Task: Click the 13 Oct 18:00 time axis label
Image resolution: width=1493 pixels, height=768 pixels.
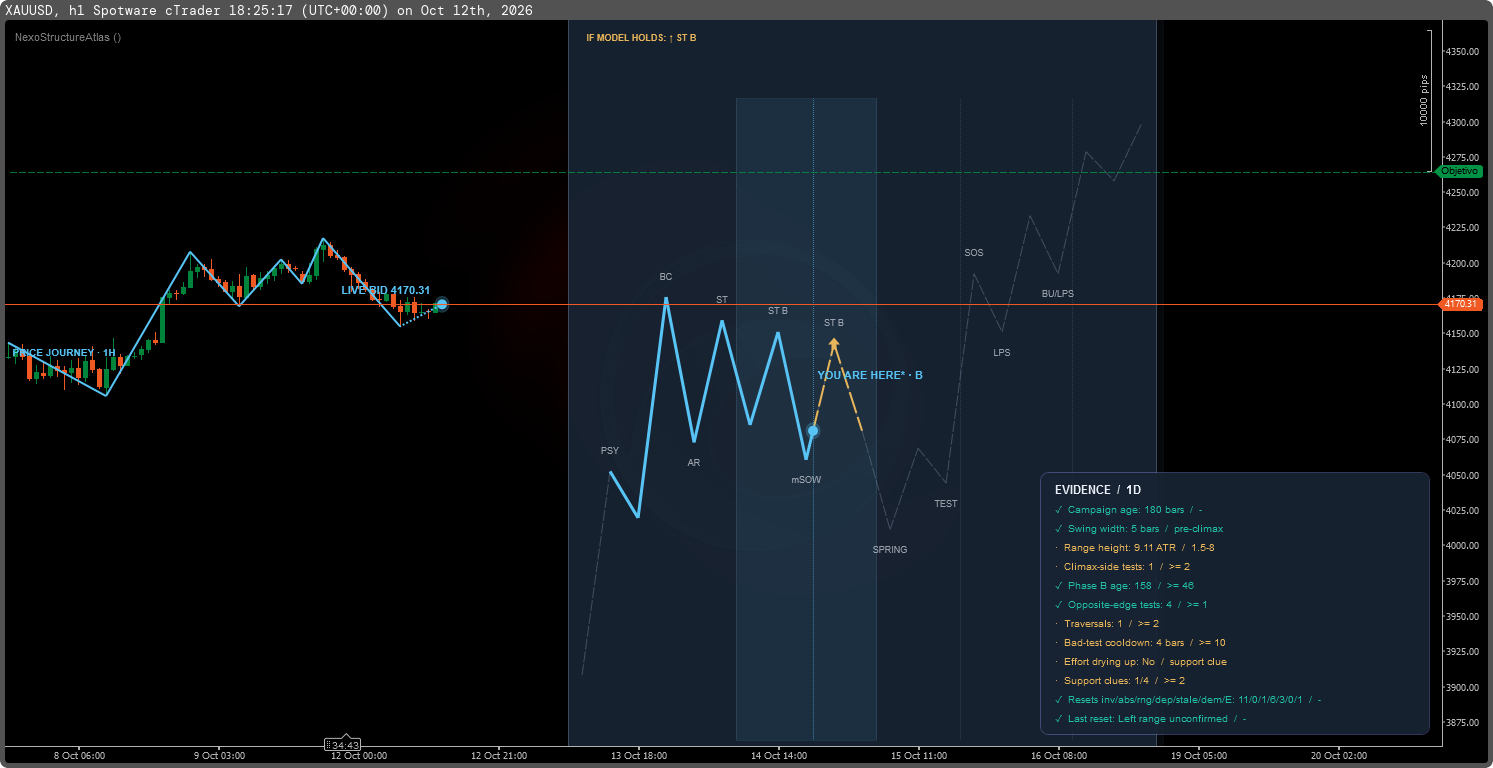Action: [x=639, y=756]
